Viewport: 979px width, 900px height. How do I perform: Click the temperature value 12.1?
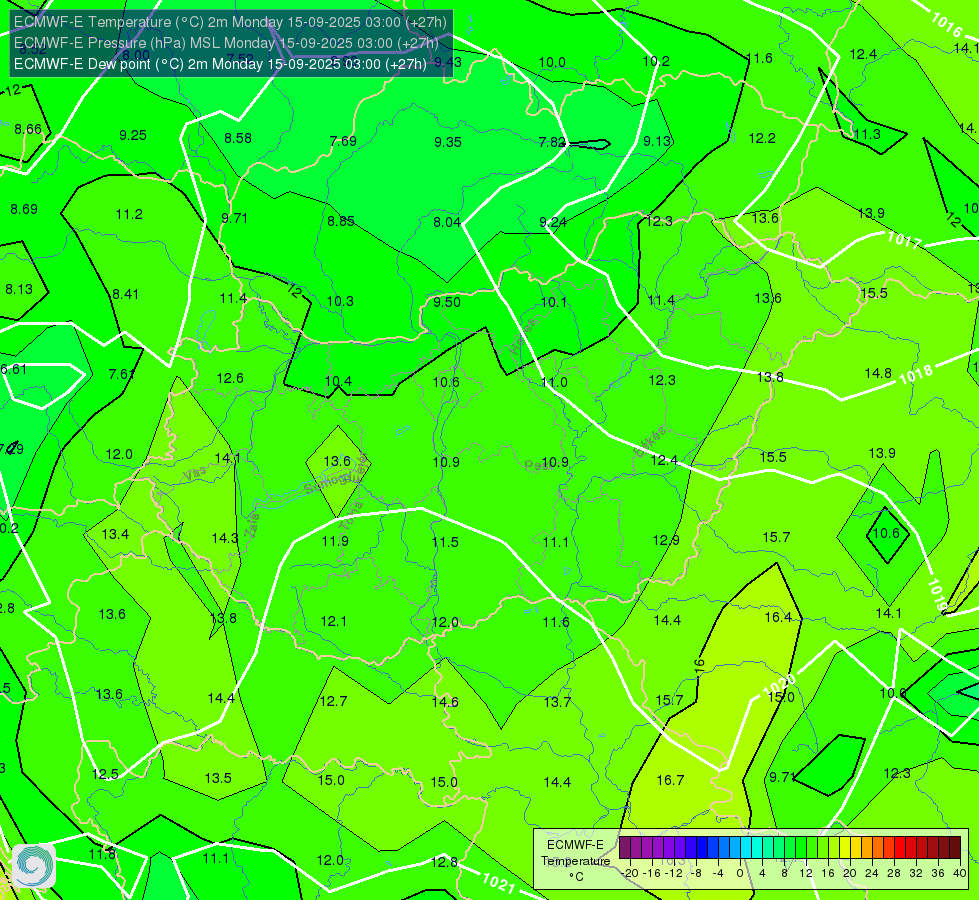click(x=333, y=621)
